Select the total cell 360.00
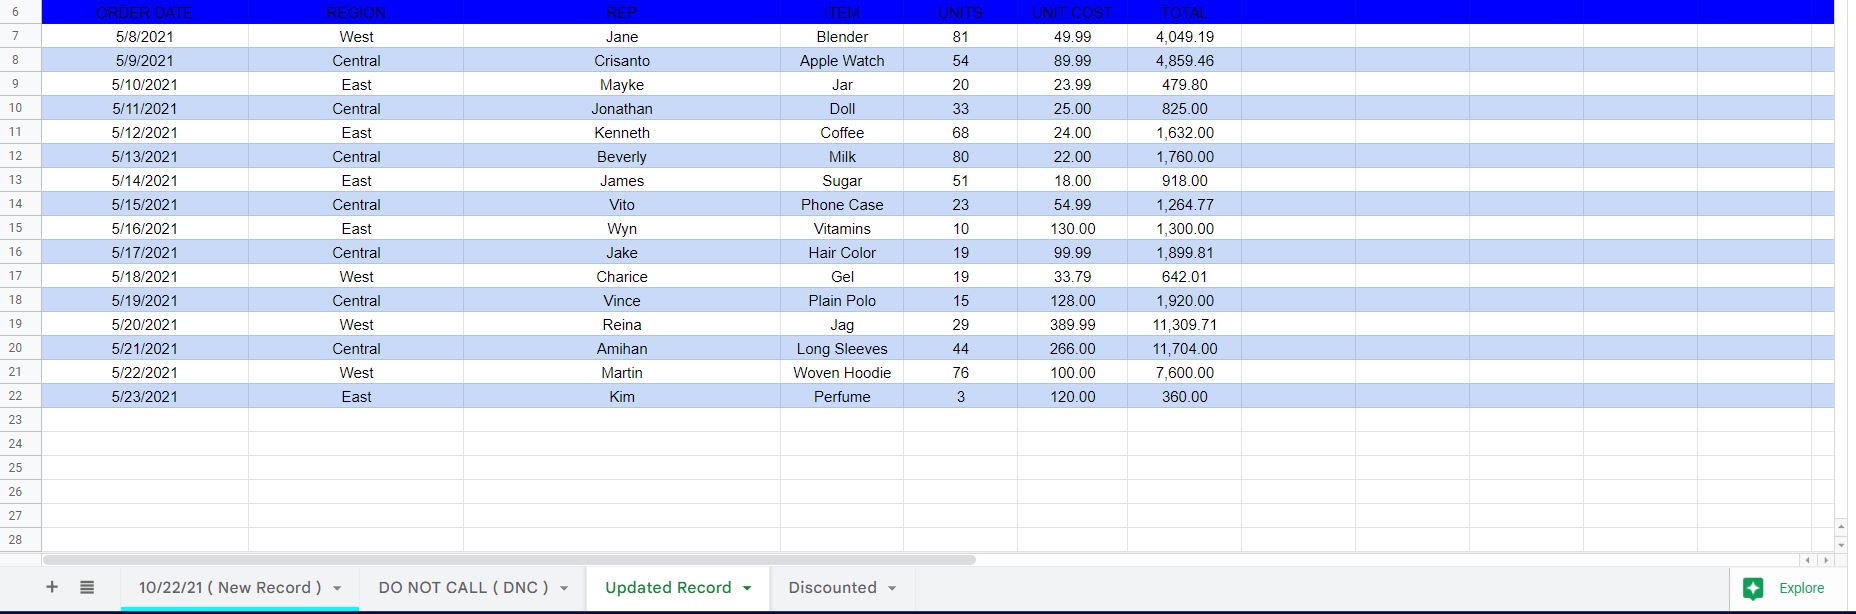The image size is (1856, 614). click(1185, 396)
